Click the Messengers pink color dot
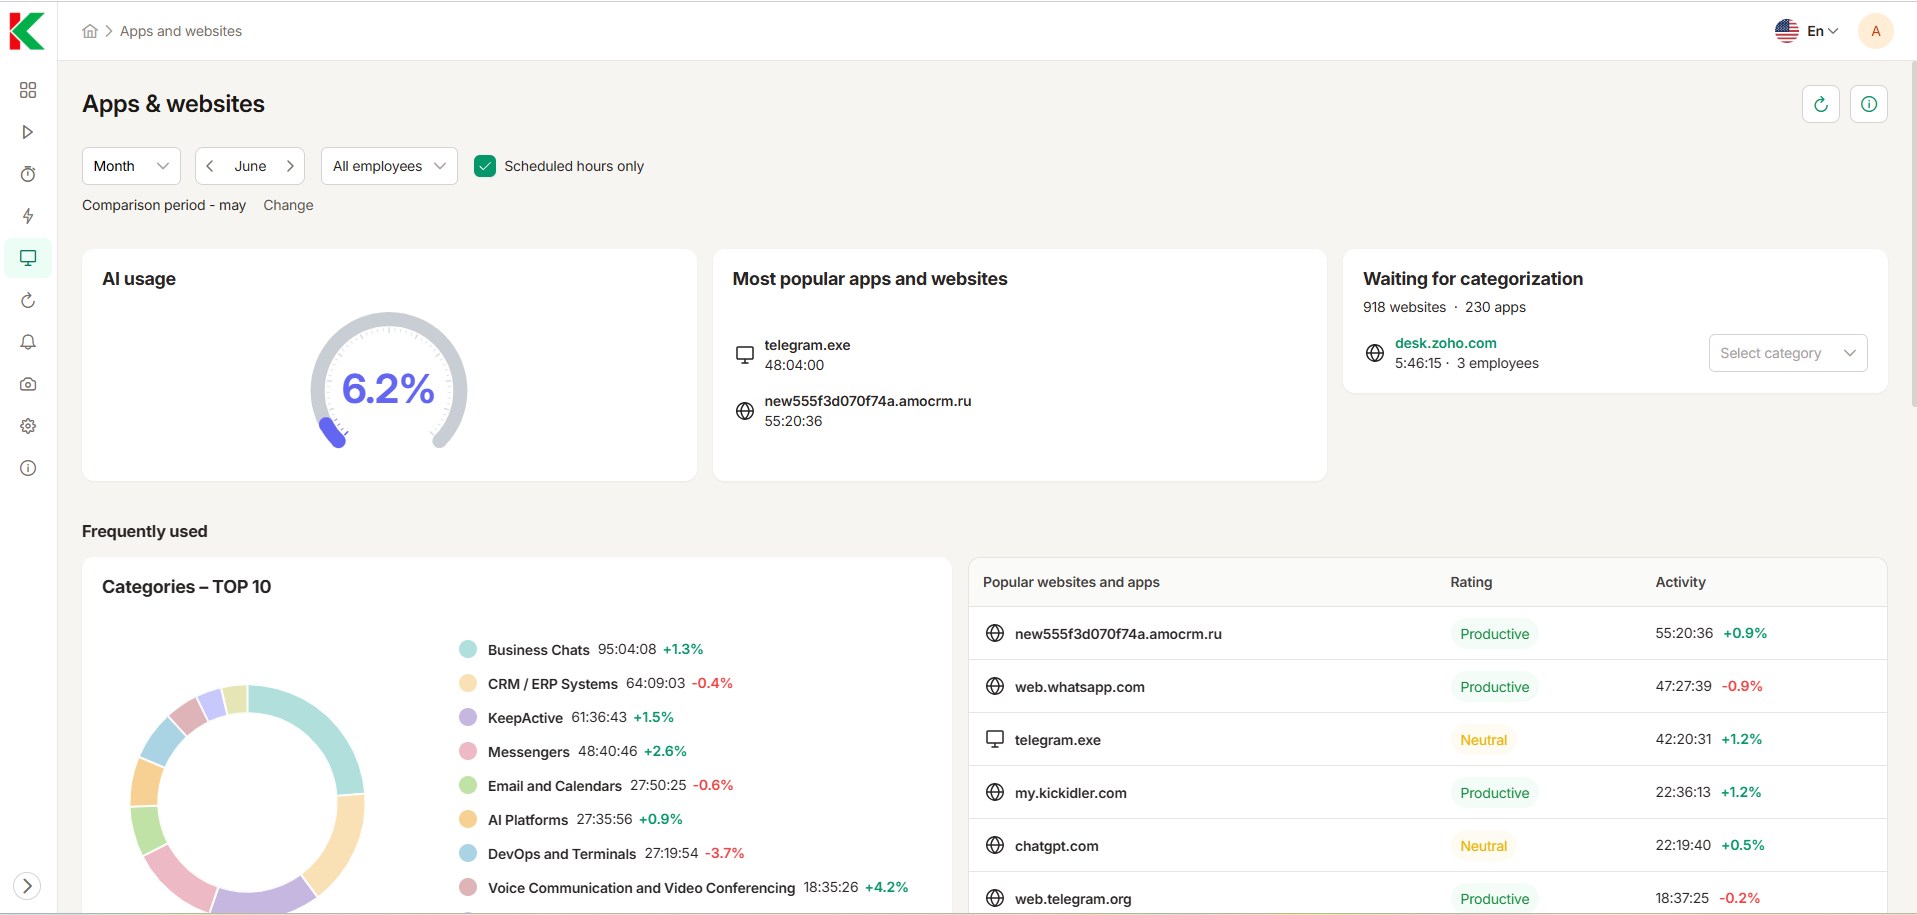 (x=468, y=751)
